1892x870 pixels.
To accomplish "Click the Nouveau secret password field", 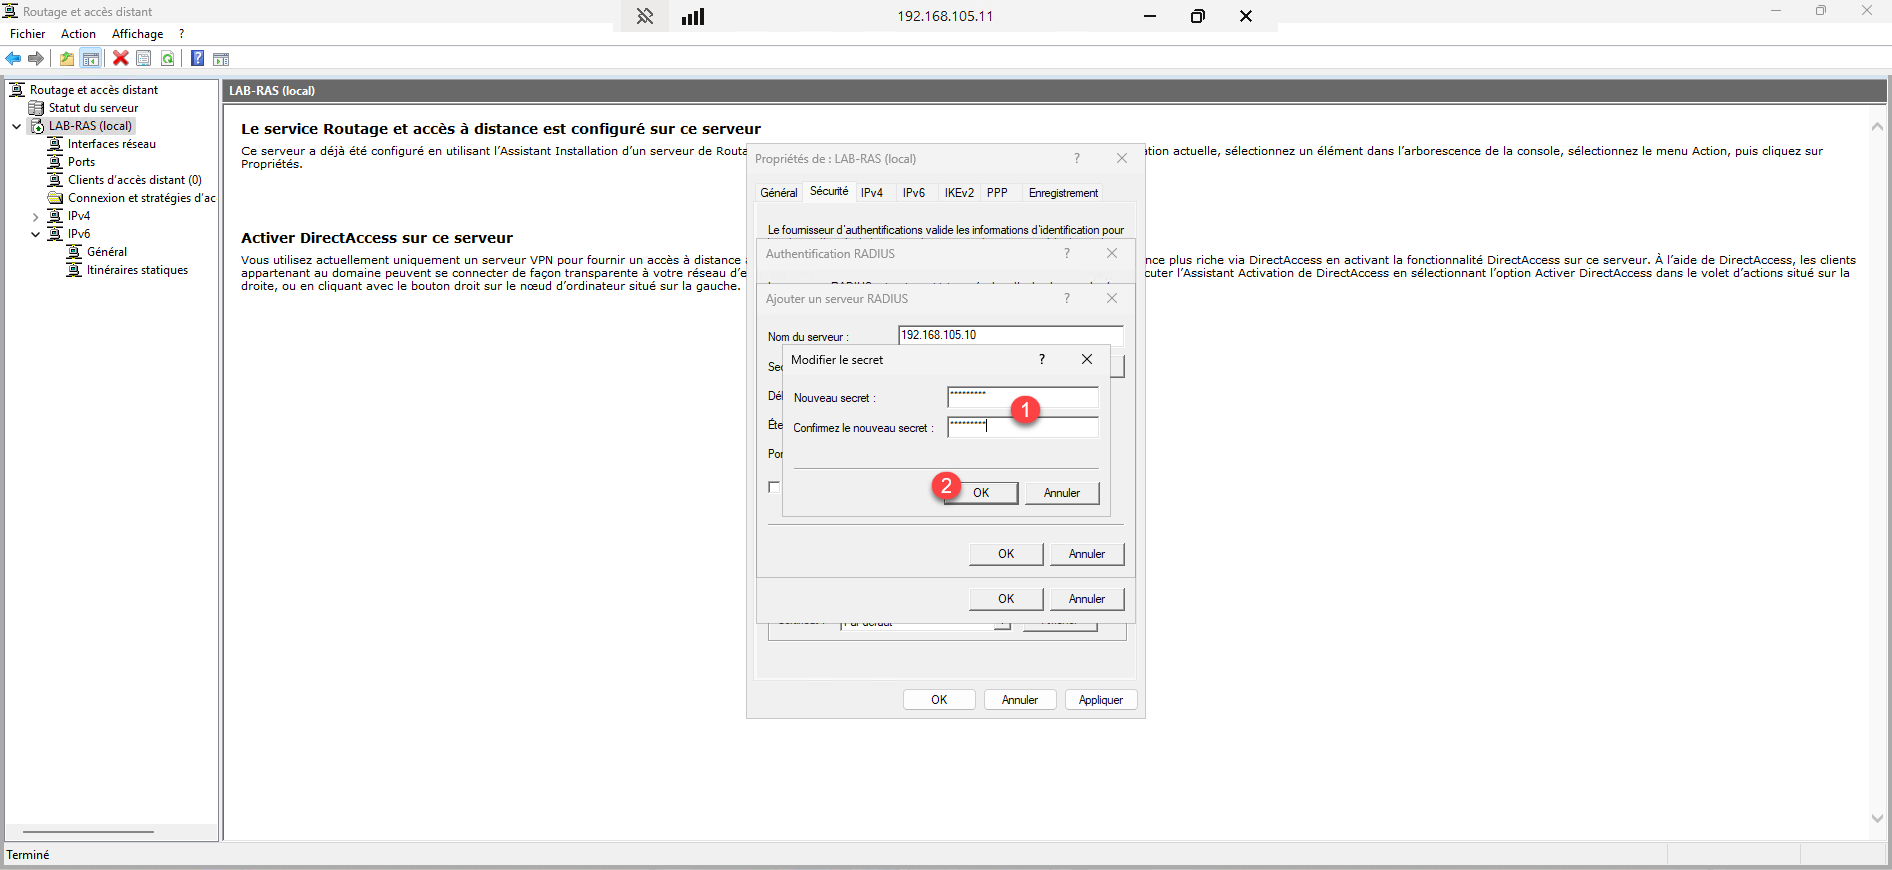I will pos(1022,397).
